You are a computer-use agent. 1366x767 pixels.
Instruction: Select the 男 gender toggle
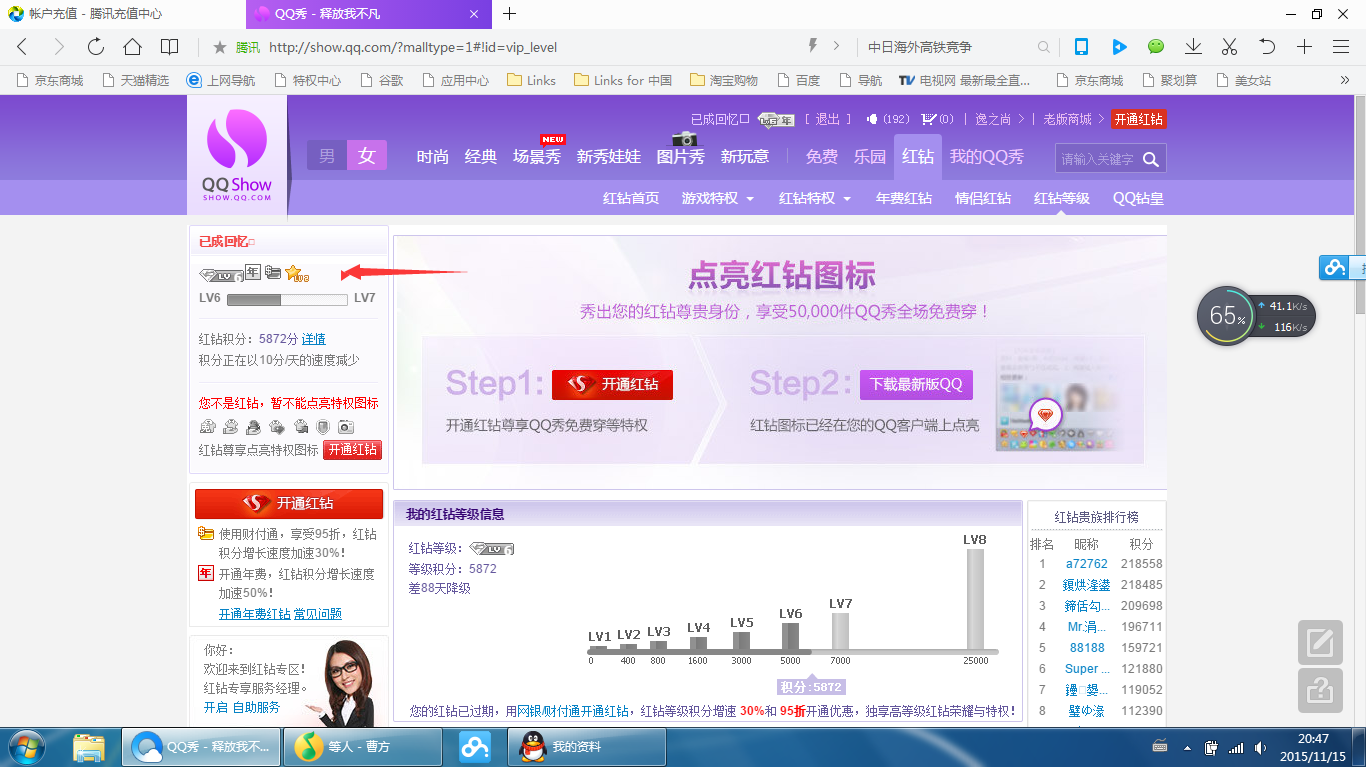(327, 155)
